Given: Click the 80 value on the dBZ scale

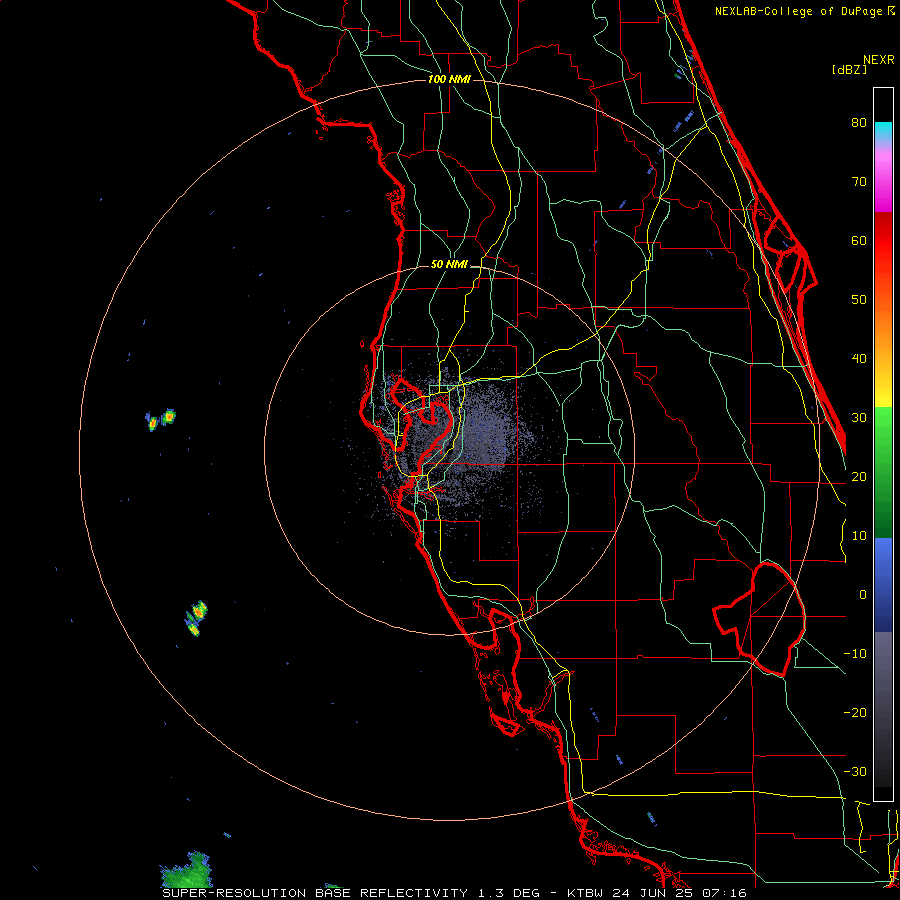Looking at the screenshot, I should click(x=859, y=122).
